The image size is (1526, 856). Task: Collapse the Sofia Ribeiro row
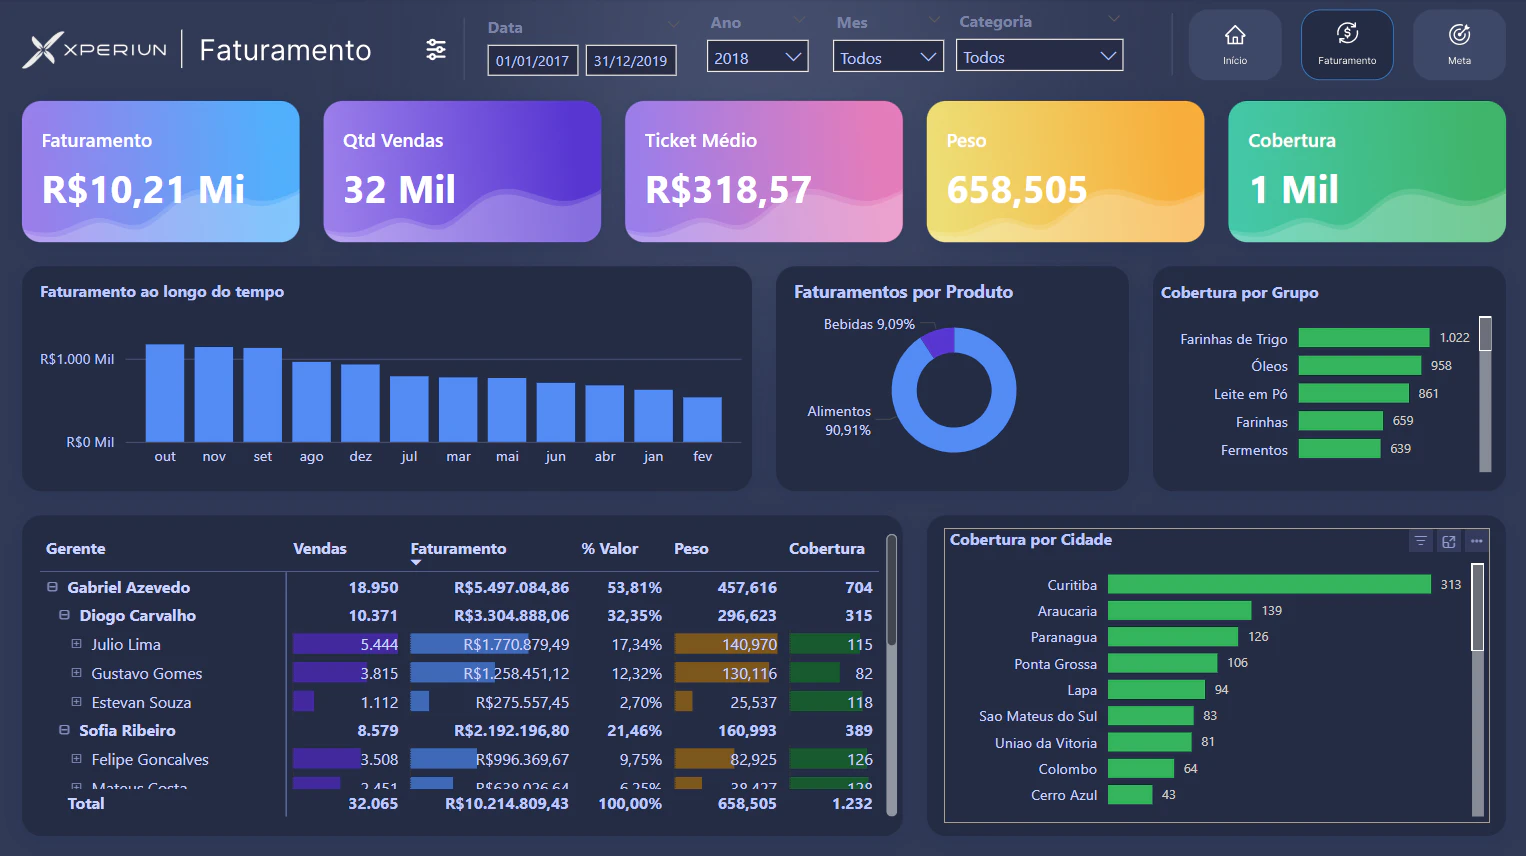pos(64,730)
